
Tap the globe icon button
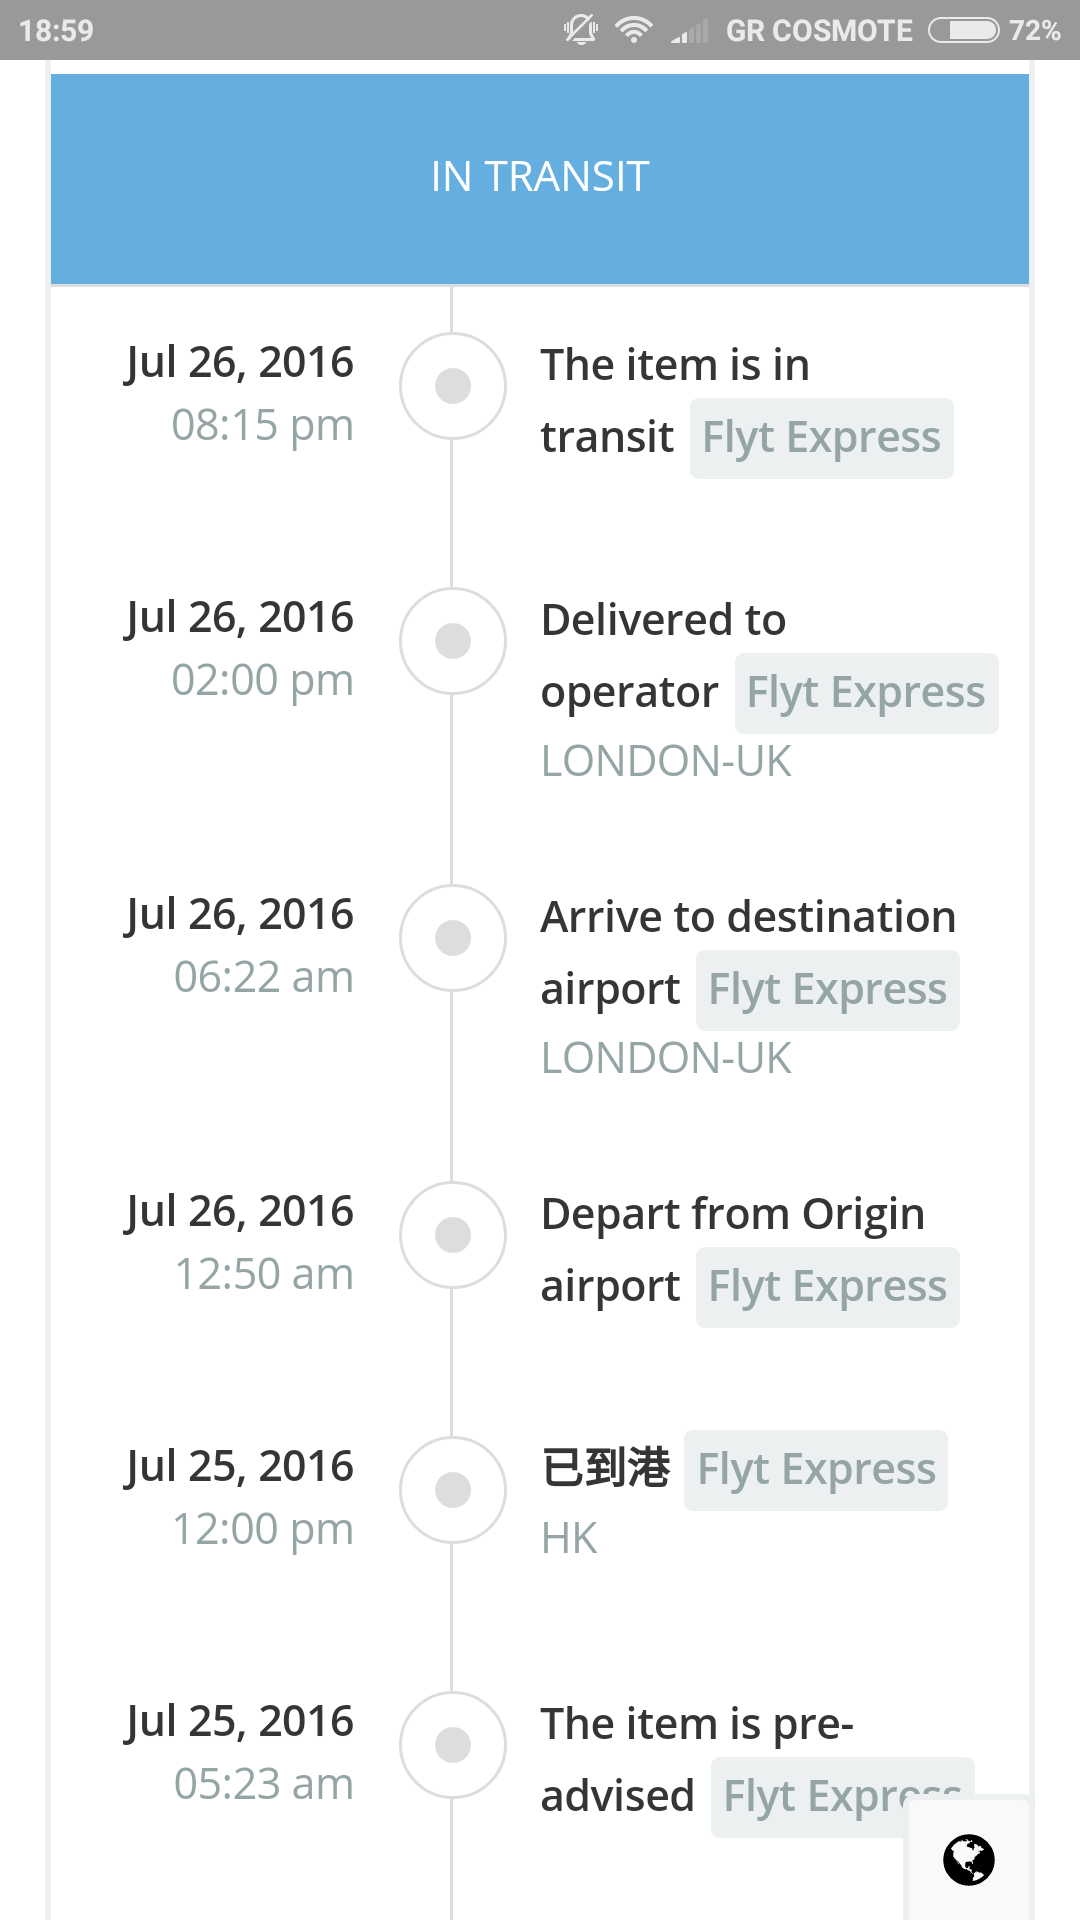968,1860
